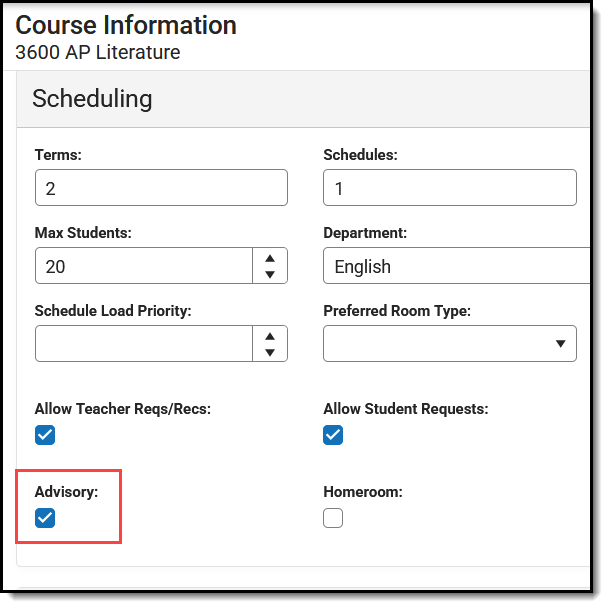Click the Terms input field
Image resolution: width=608 pixels, height=608 pixels.
tap(160, 188)
